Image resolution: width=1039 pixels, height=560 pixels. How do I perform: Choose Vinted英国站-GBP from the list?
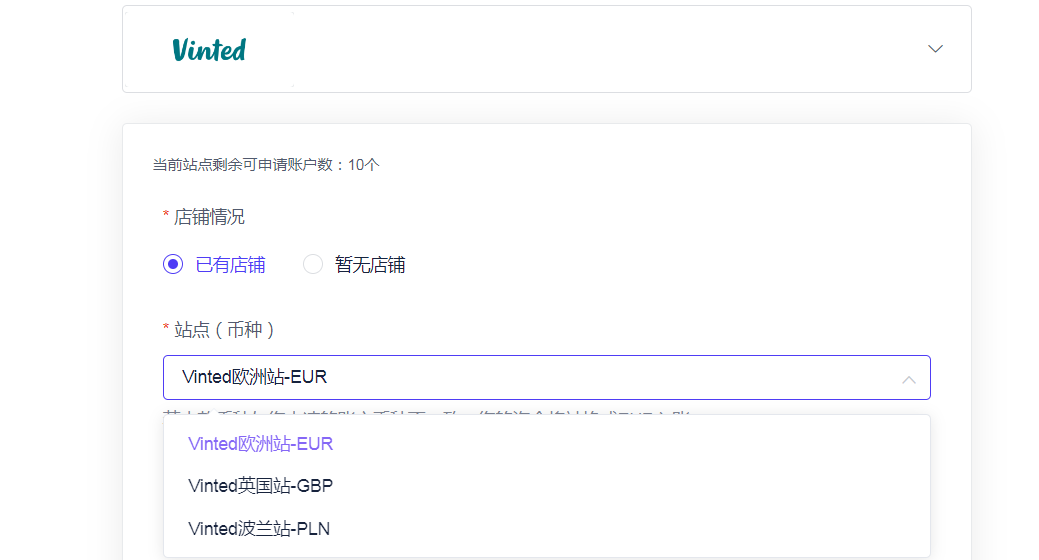pos(547,486)
